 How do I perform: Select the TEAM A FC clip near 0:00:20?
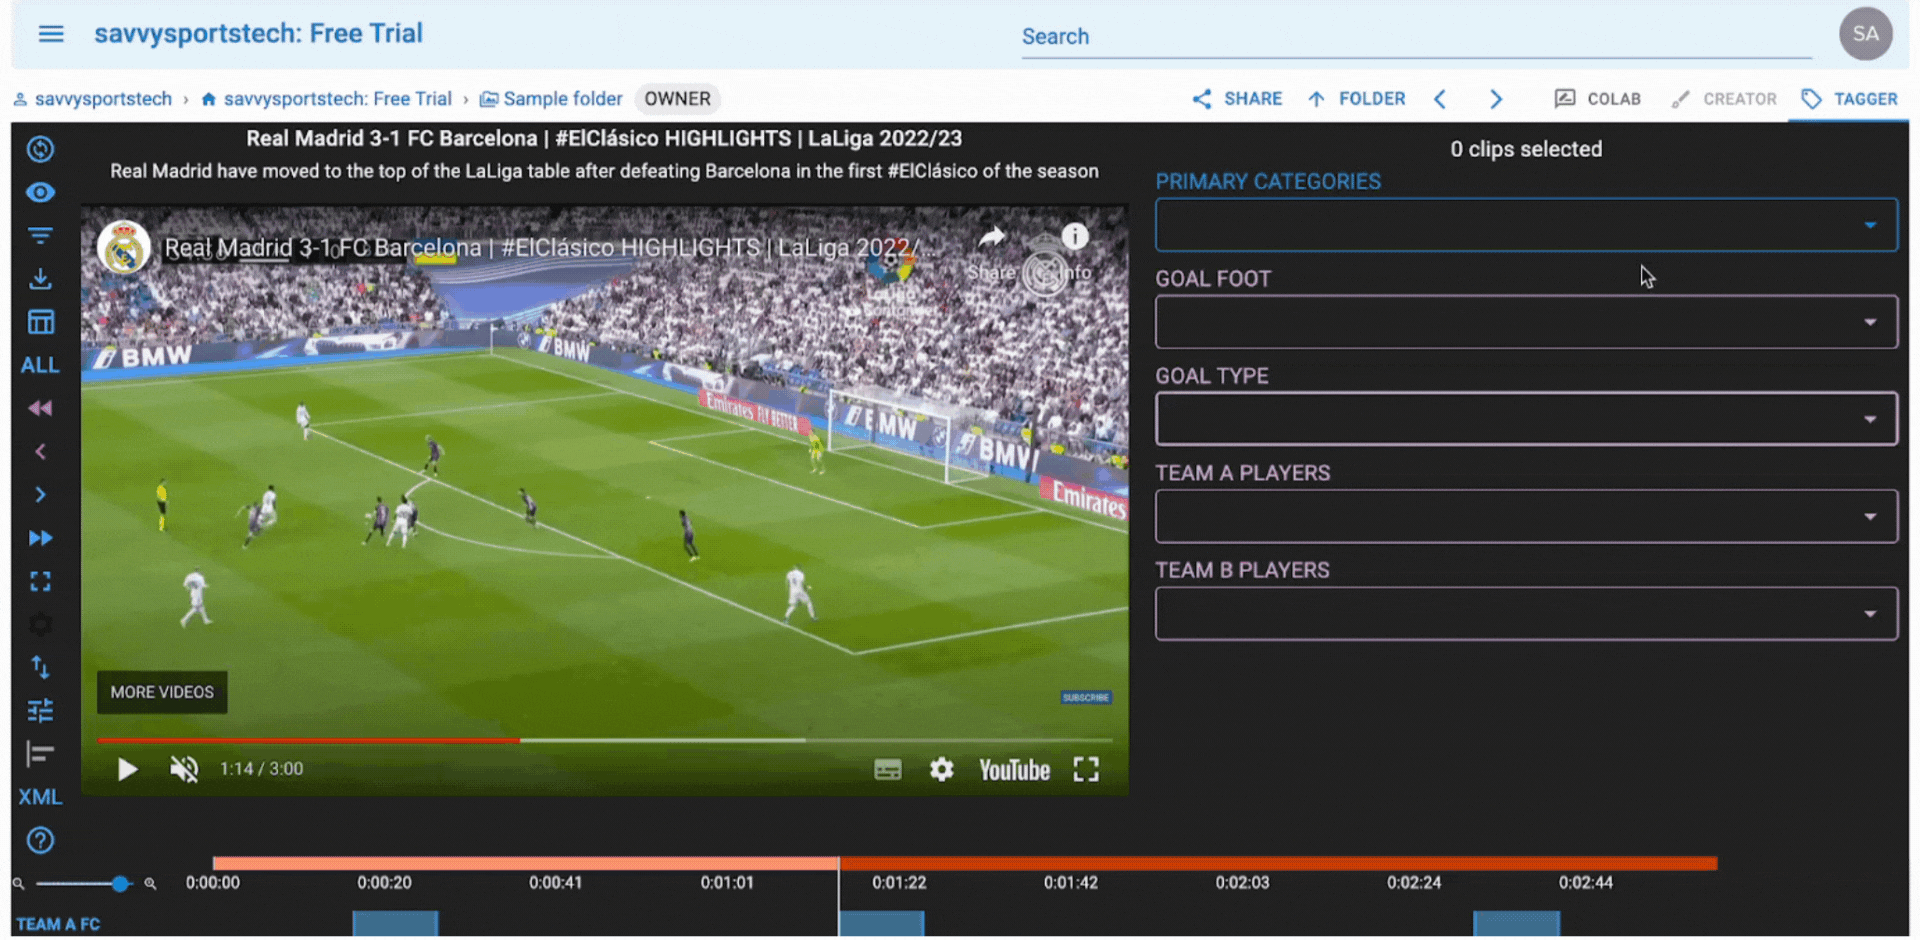click(395, 923)
